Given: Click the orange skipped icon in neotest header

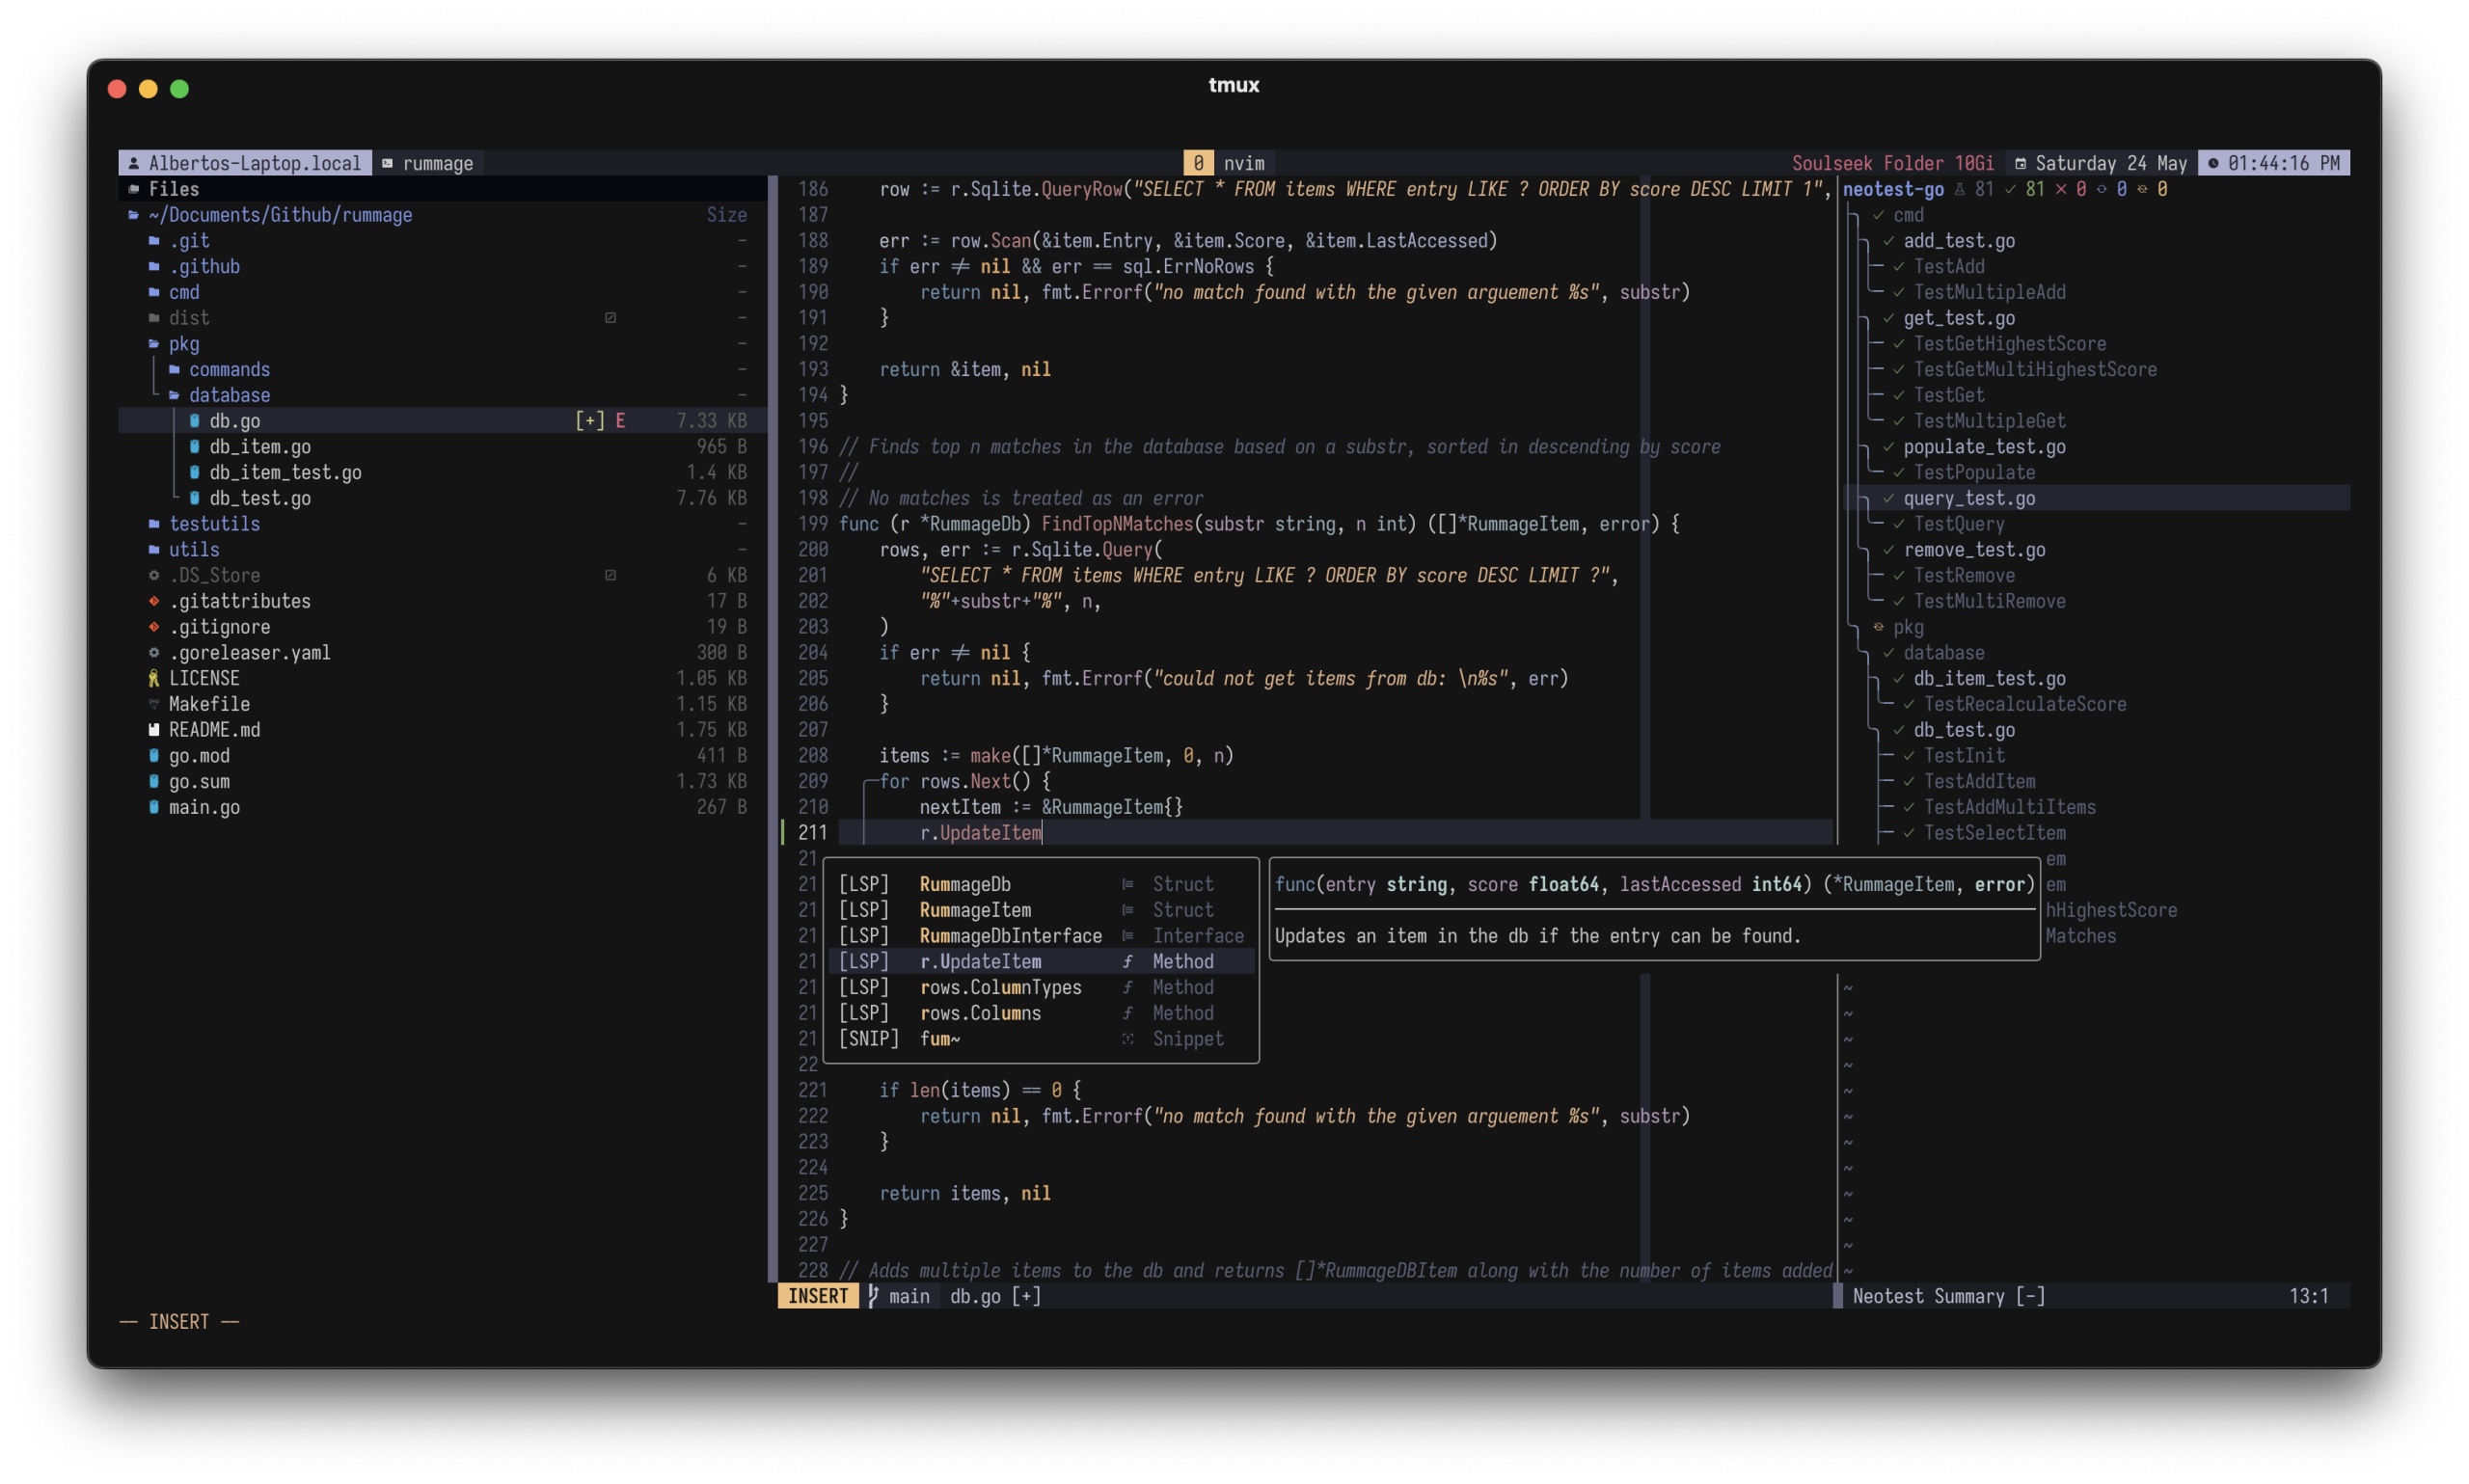Looking at the screenshot, I should (x=2142, y=189).
